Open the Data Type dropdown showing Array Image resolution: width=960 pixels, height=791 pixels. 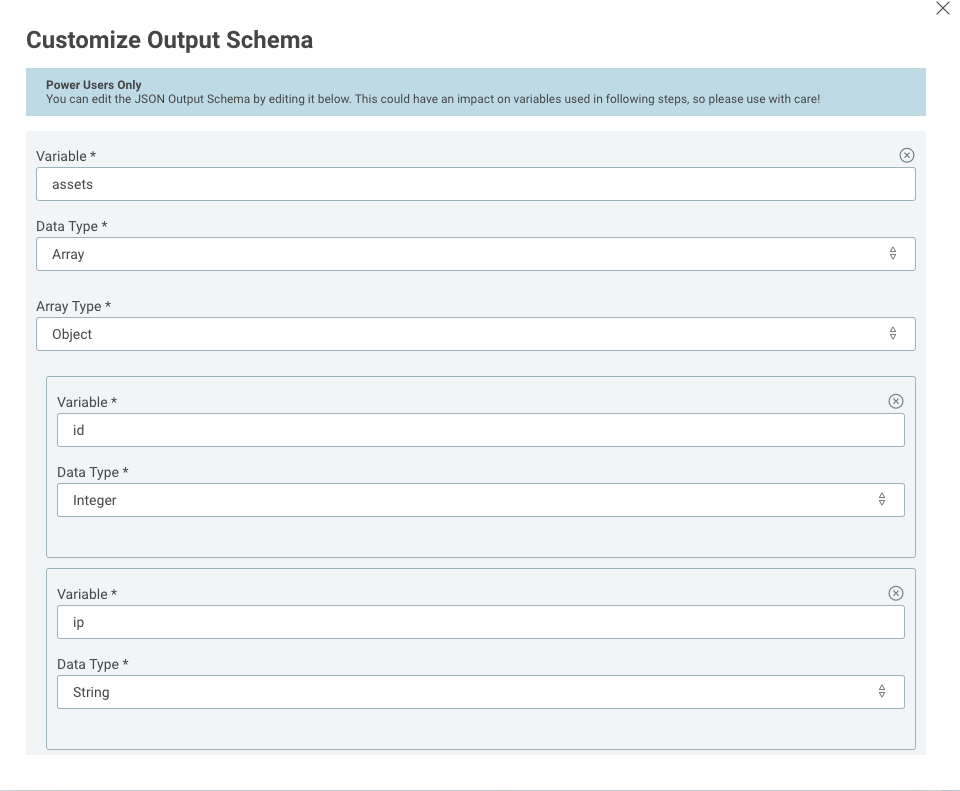point(476,254)
